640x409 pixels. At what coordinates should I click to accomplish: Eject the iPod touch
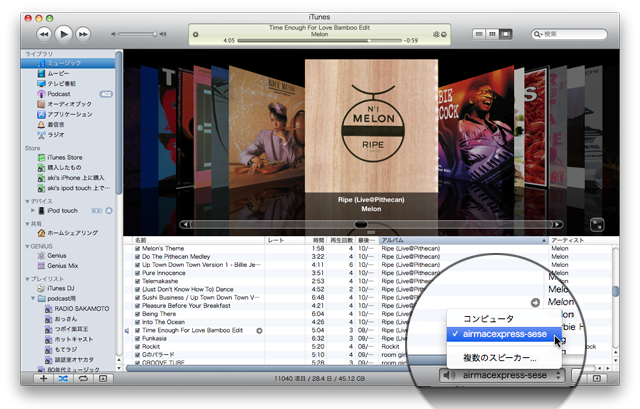109,211
